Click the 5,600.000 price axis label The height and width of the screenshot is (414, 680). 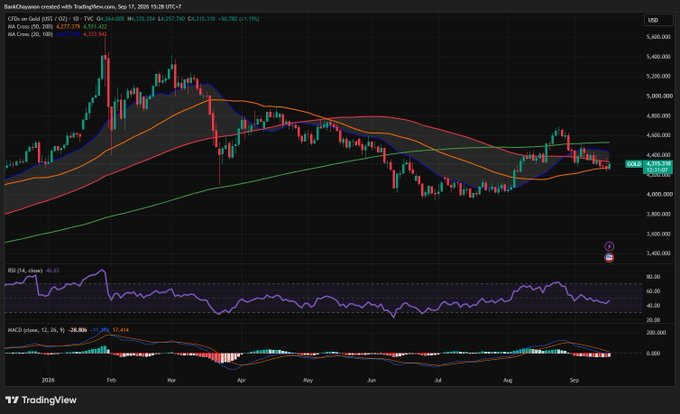659,37
